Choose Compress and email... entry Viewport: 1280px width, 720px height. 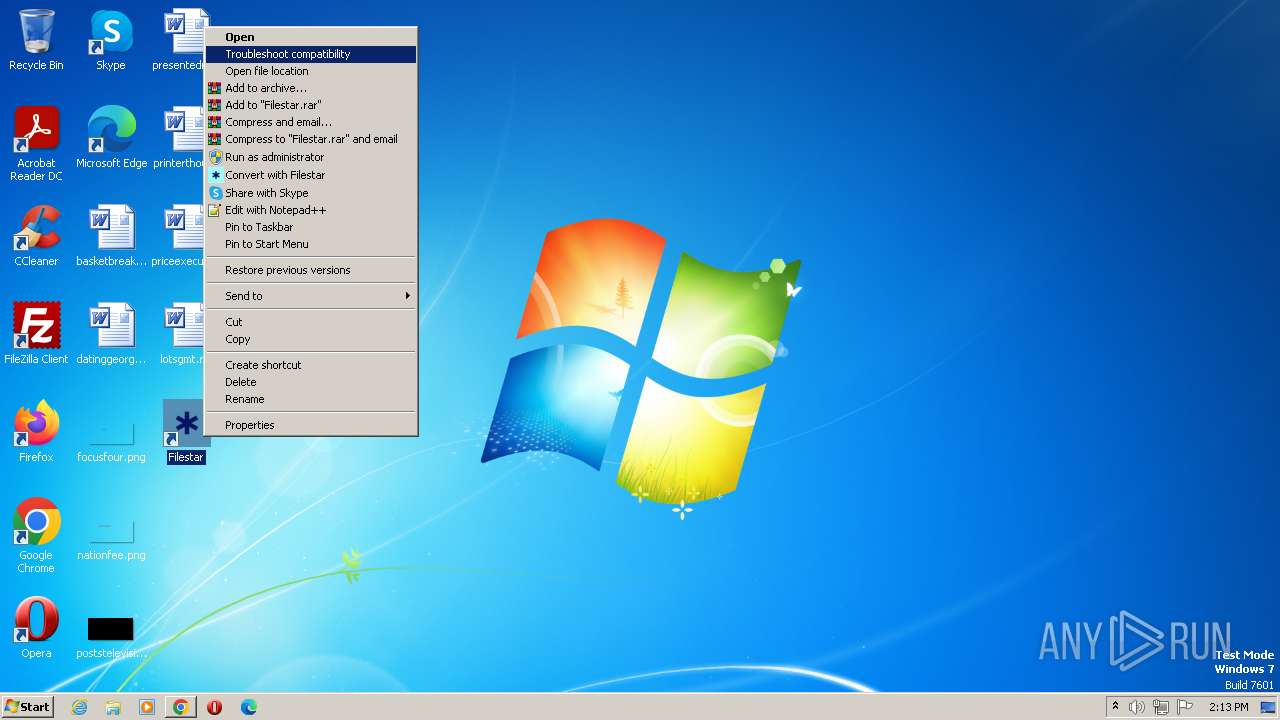(x=311, y=122)
